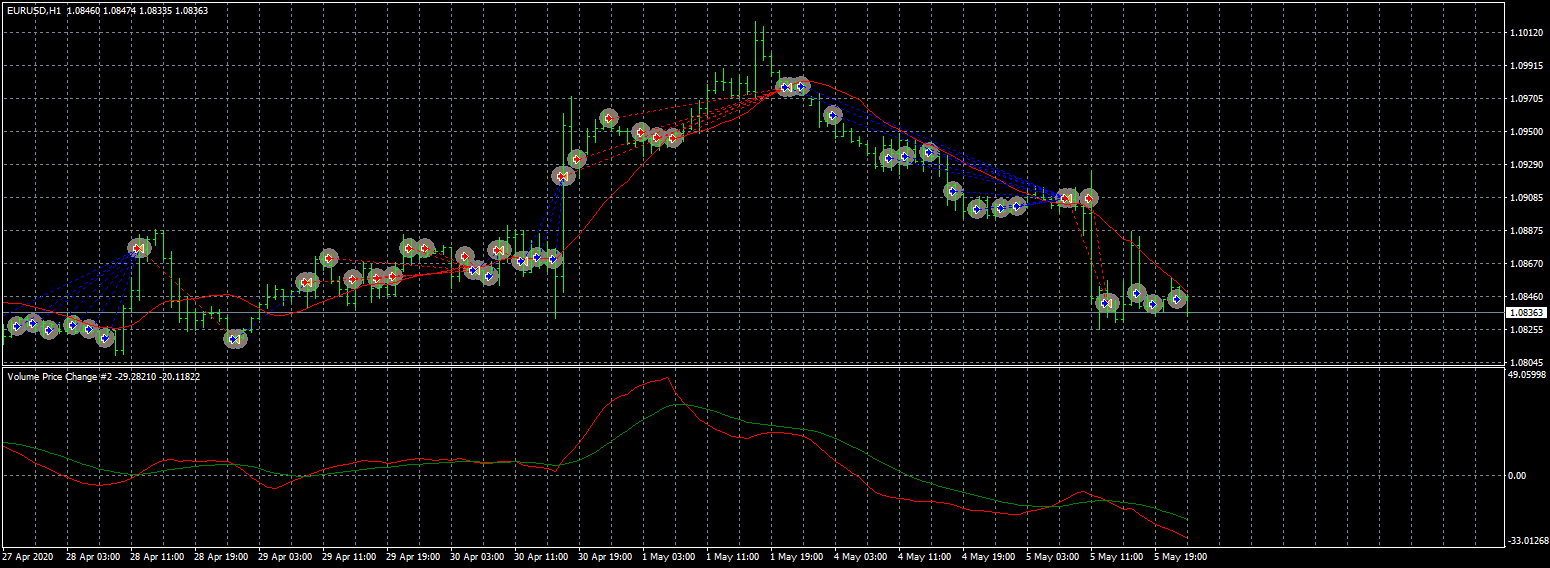Click the 30 Apr 19:00 time label
Screen dimensions: 1550x568
605,555
